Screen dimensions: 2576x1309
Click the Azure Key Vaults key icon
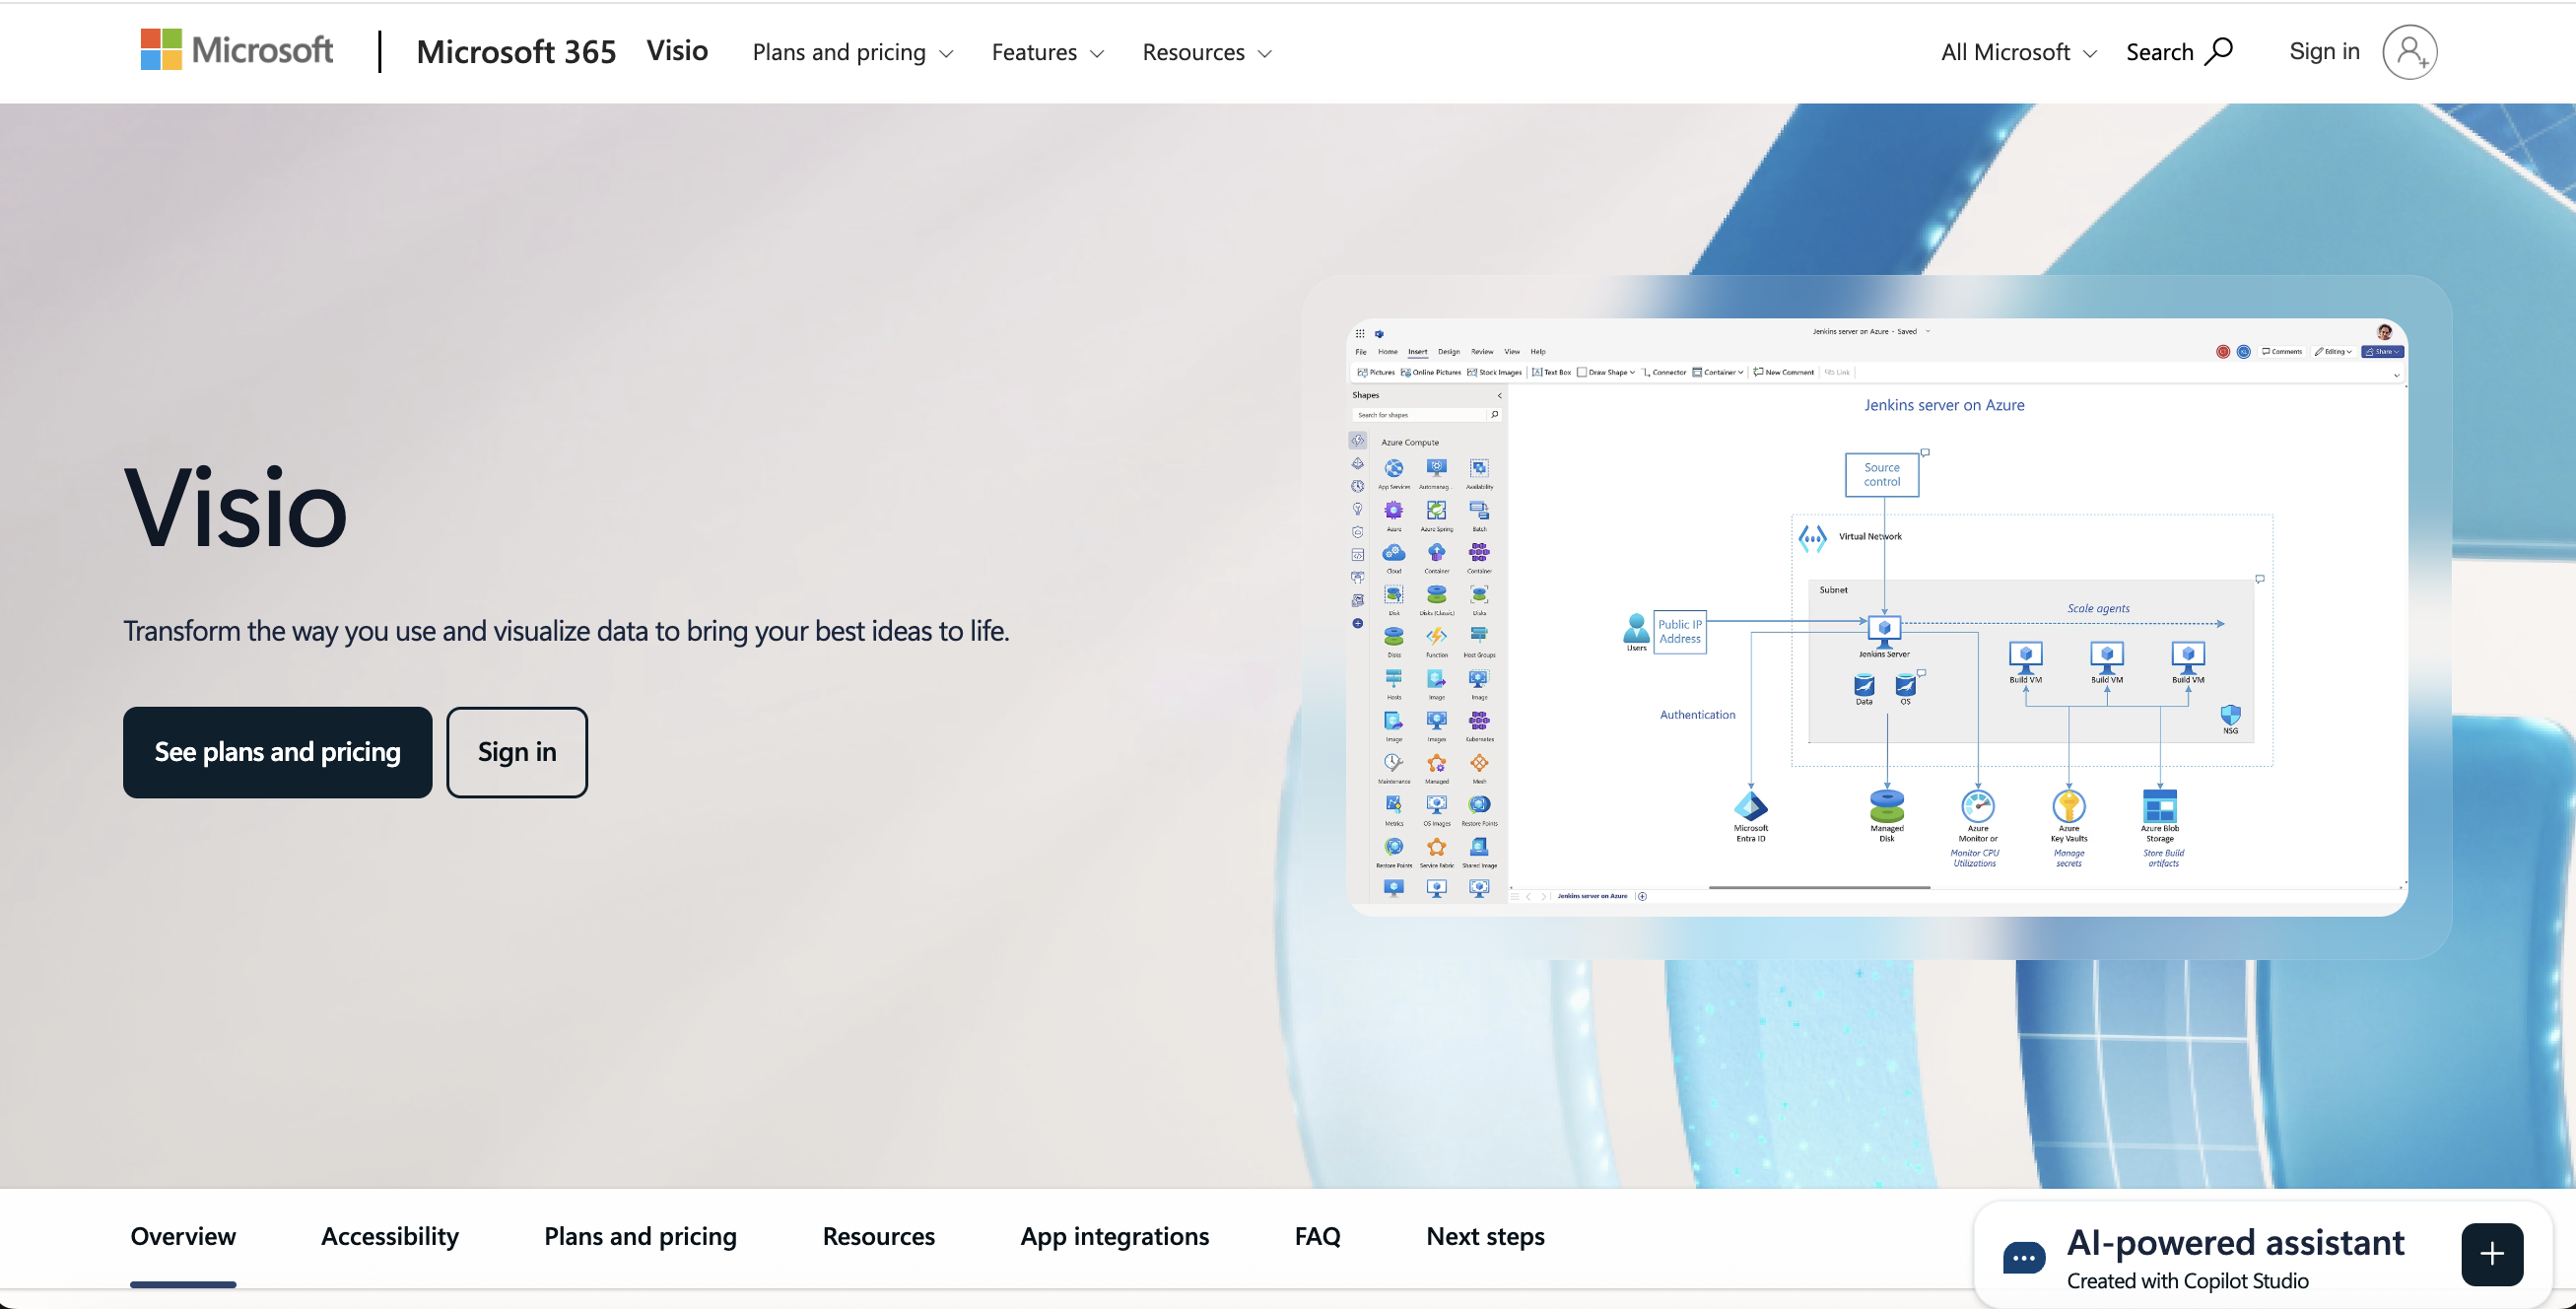[x=2069, y=806]
